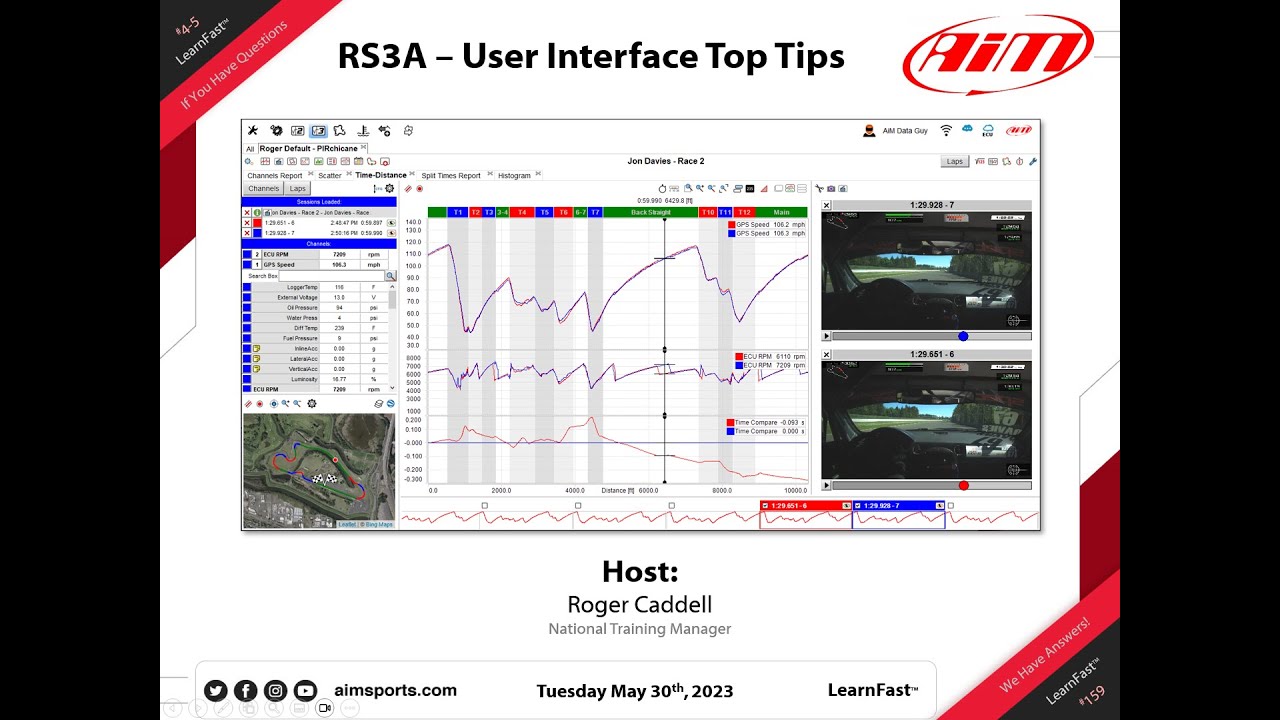Image resolution: width=1280 pixels, height=720 pixels.
Task: Click the globe satellite icon above track map
Action: (x=391, y=403)
